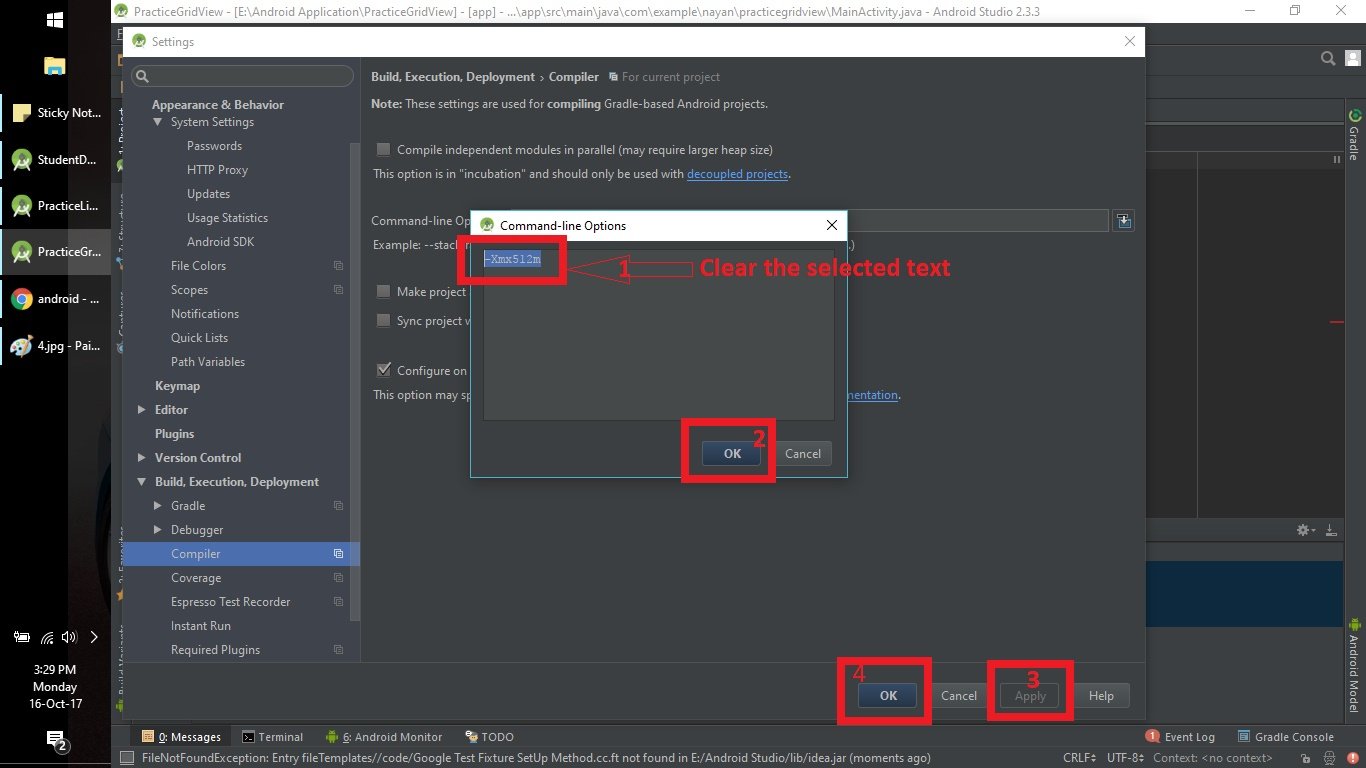Click the expand field icon beside Command-line Options
Viewport: 1366px width, 768px height.
coord(1123,221)
